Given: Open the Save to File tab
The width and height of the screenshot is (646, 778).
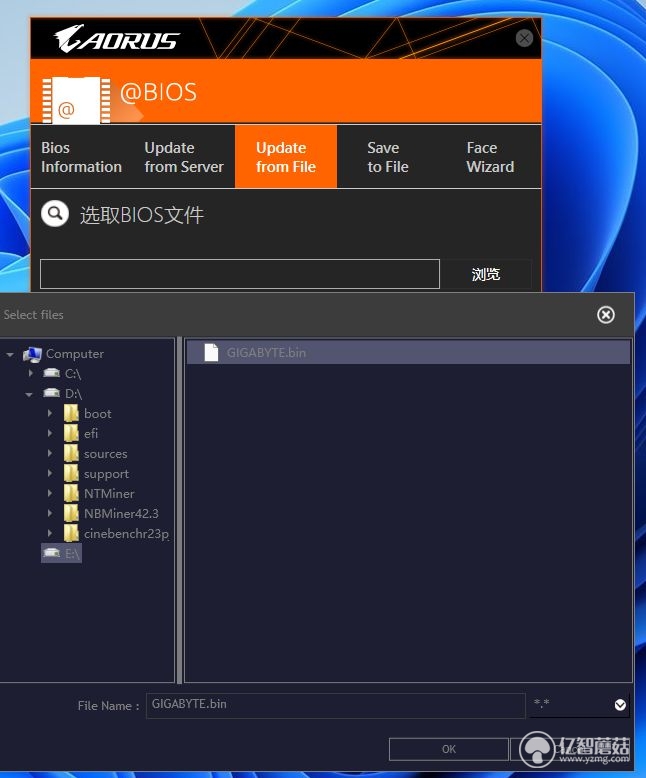Looking at the screenshot, I should point(388,157).
